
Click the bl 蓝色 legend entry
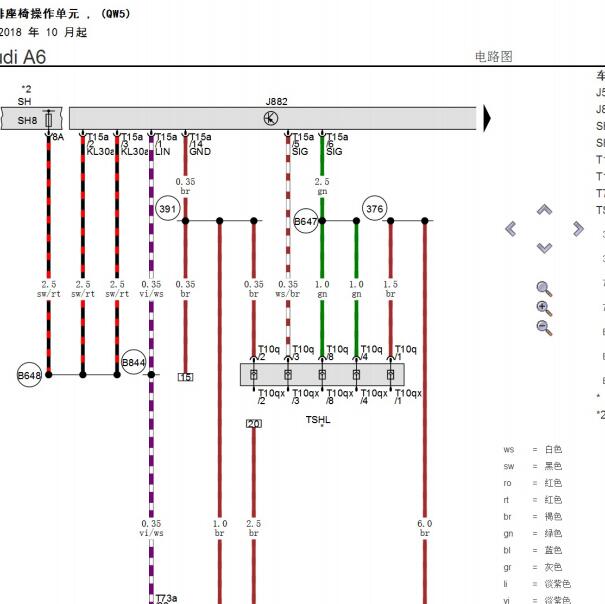point(532,550)
